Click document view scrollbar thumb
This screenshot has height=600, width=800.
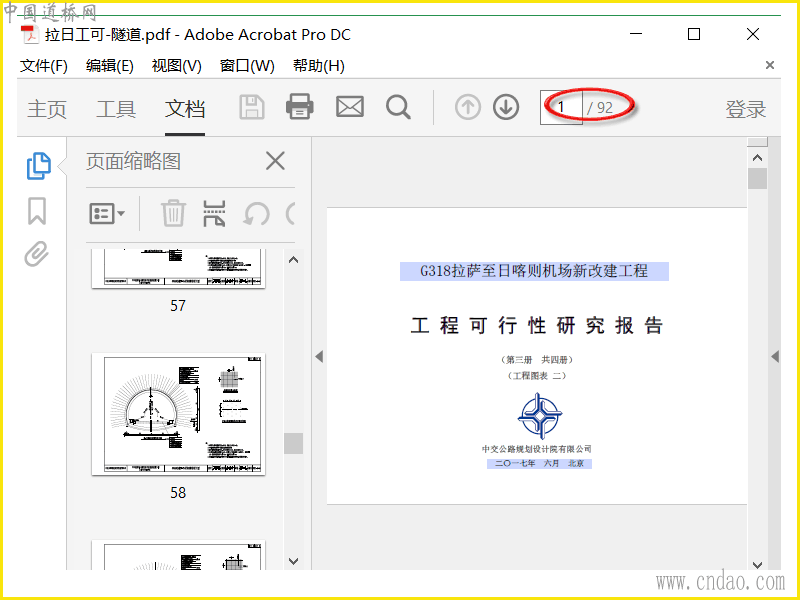point(758,179)
